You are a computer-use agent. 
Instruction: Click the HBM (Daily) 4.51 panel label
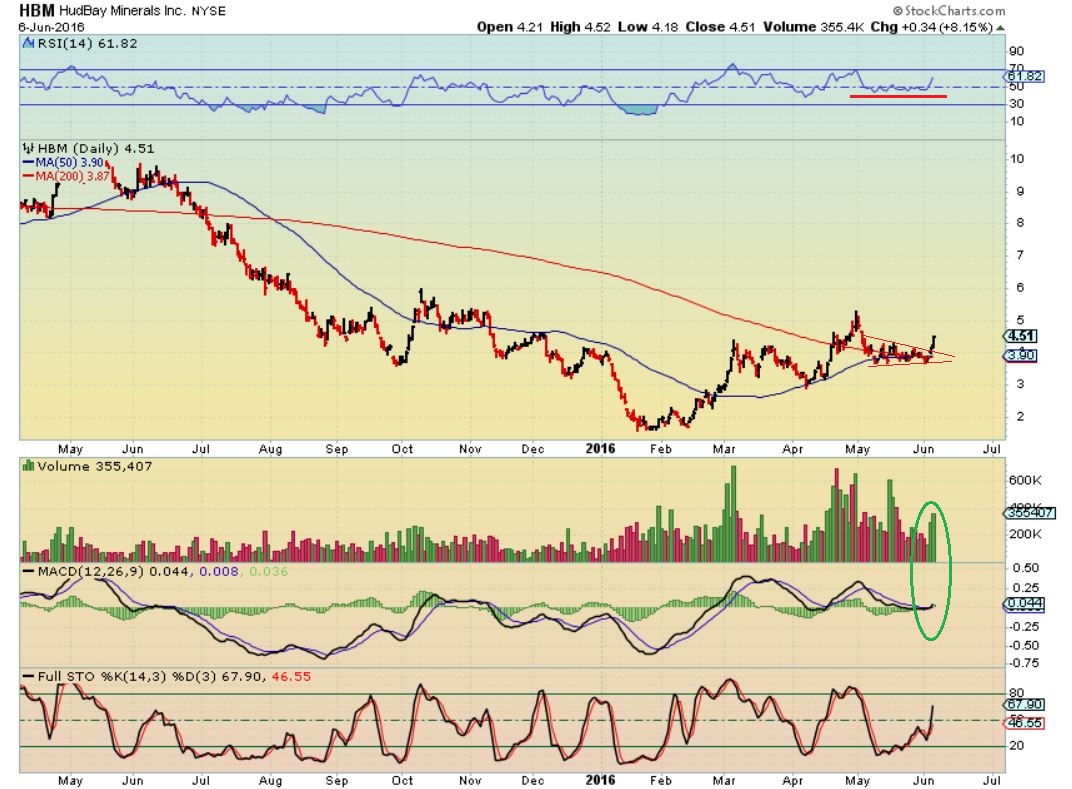[96, 148]
